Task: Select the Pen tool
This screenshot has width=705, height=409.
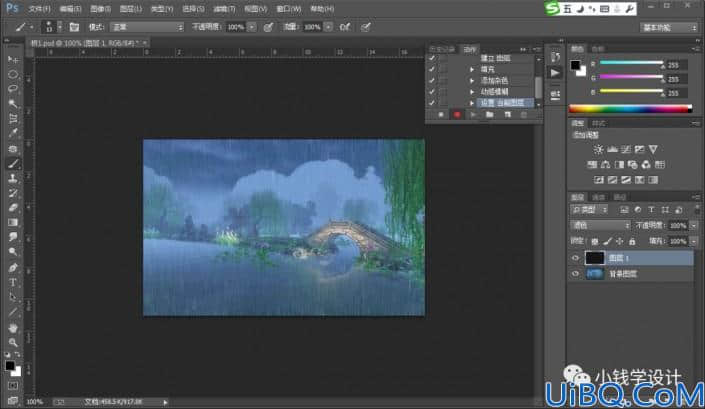Action: click(13, 267)
